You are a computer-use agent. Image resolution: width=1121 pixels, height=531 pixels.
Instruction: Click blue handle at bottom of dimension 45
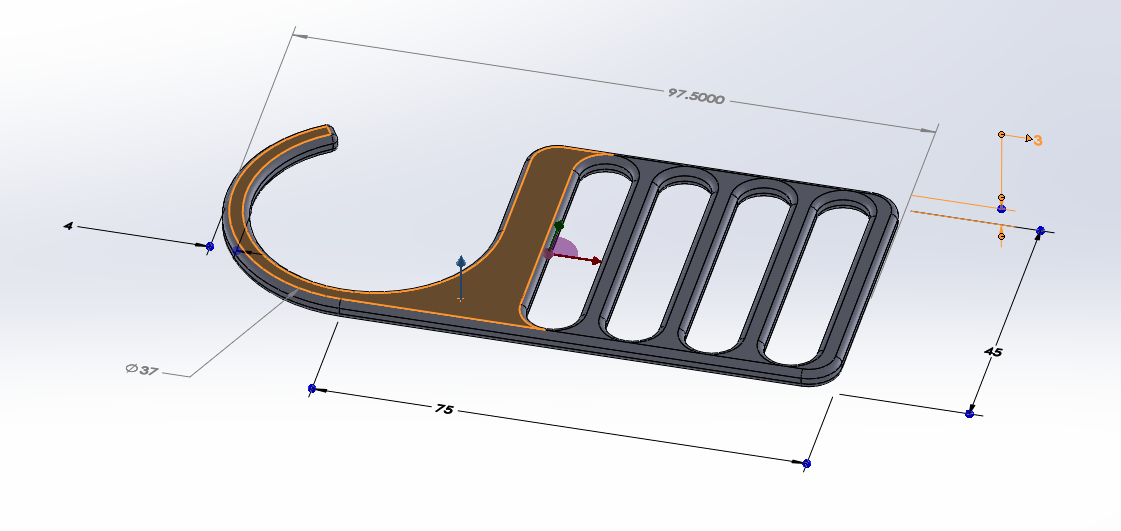pyautogui.click(x=969, y=414)
